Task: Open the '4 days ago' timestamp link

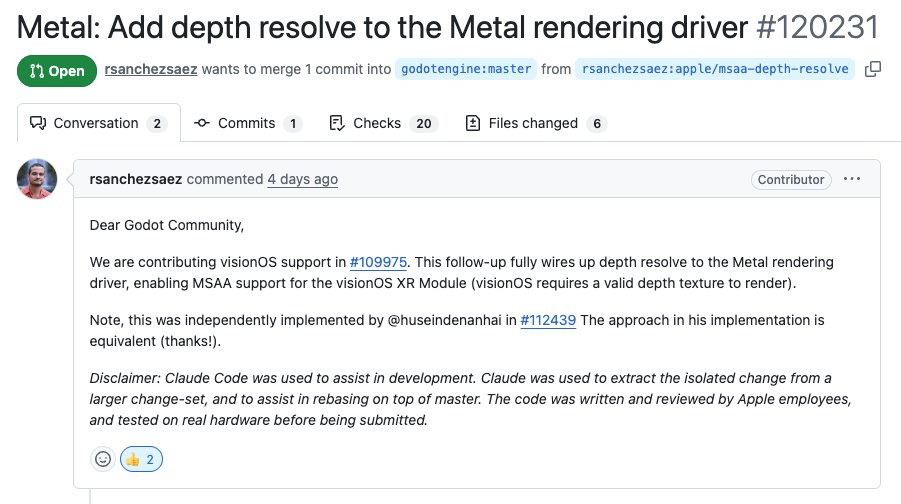Action: click(302, 179)
